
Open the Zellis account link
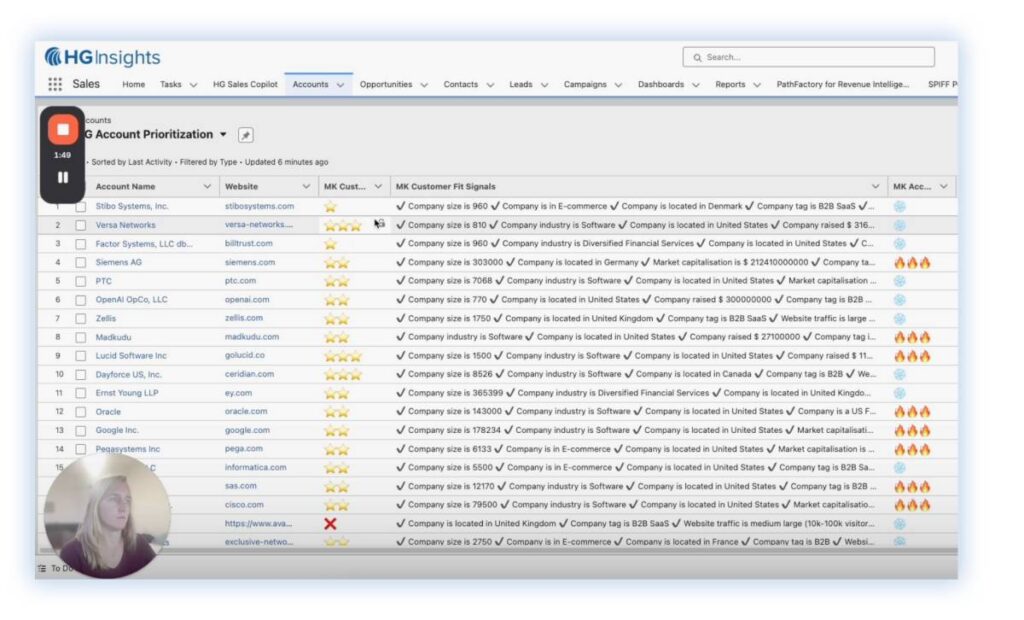(106, 319)
